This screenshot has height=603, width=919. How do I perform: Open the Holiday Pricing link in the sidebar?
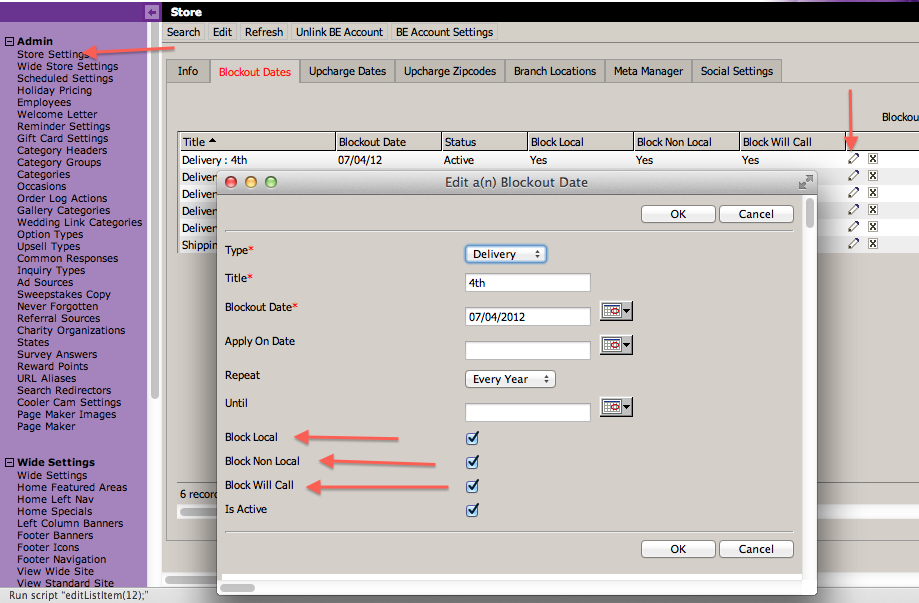click(54, 91)
